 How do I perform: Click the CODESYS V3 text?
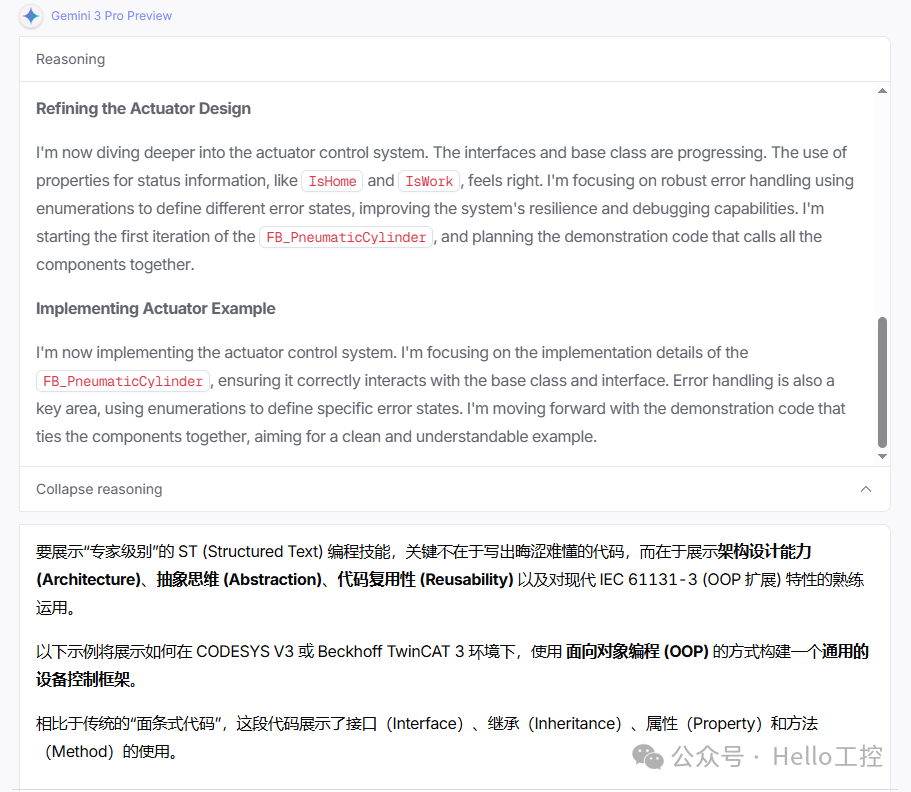point(245,652)
